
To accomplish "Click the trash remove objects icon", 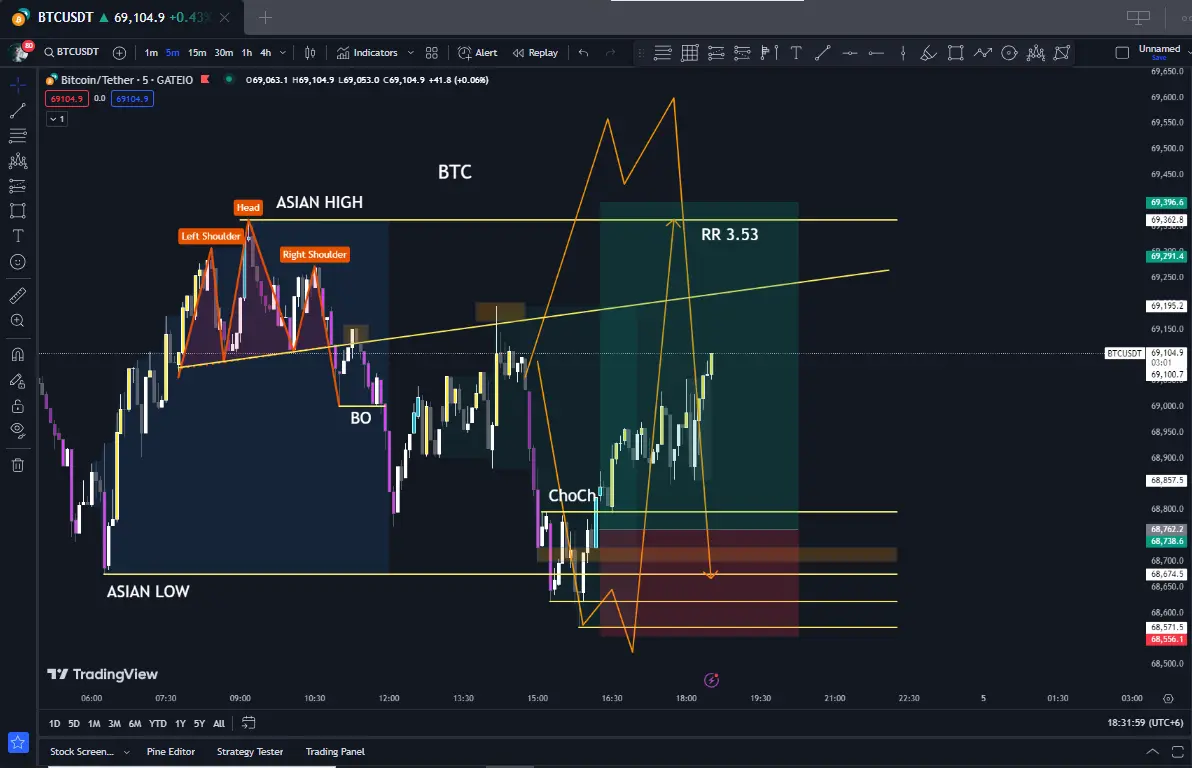I will click(17, 465).
